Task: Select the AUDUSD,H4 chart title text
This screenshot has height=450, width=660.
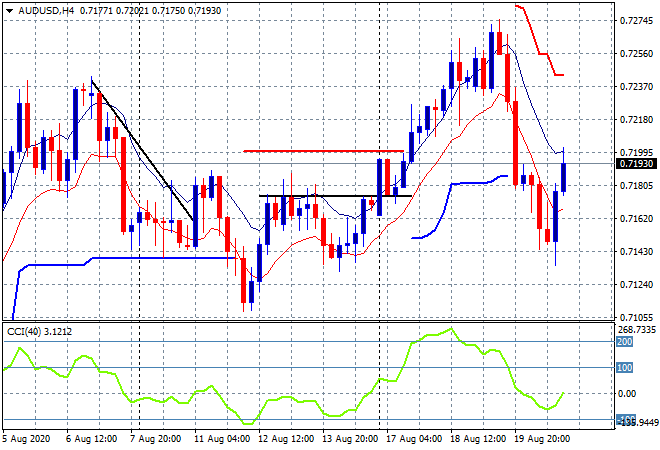Action: pos(46,11)
